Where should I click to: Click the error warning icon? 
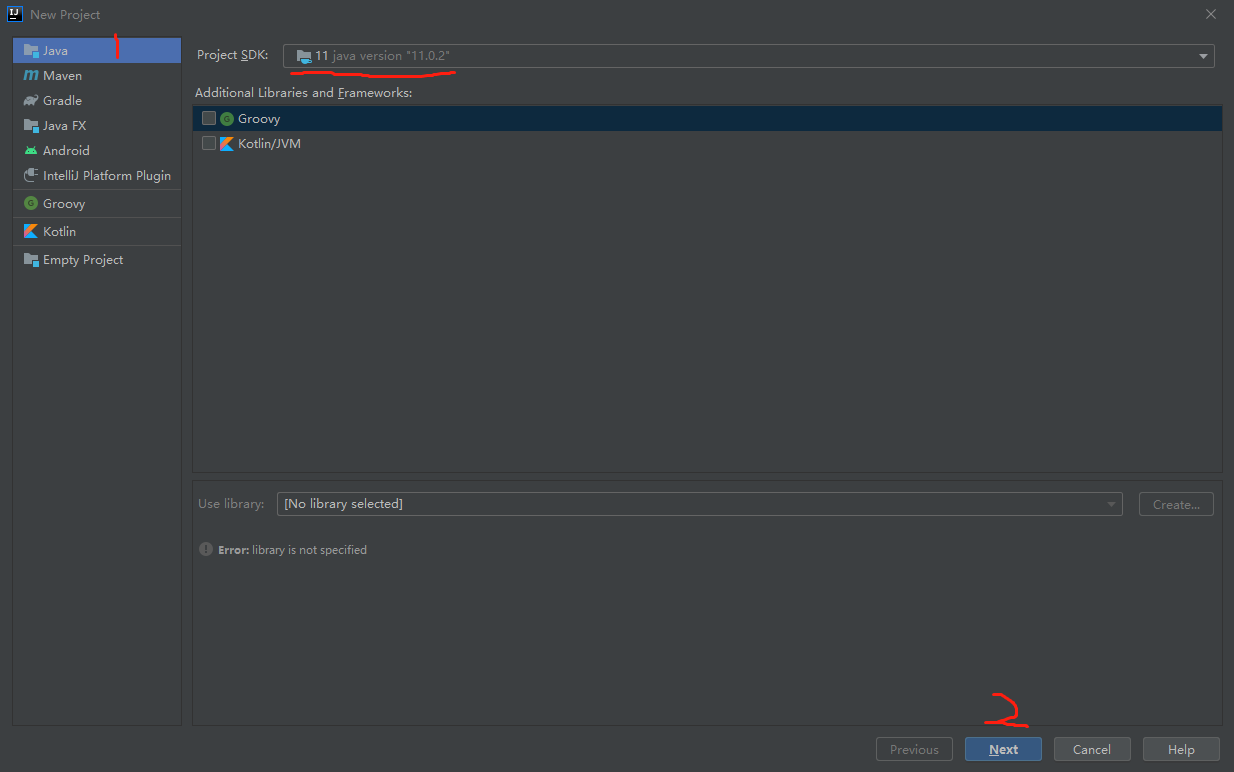[206, 549]
